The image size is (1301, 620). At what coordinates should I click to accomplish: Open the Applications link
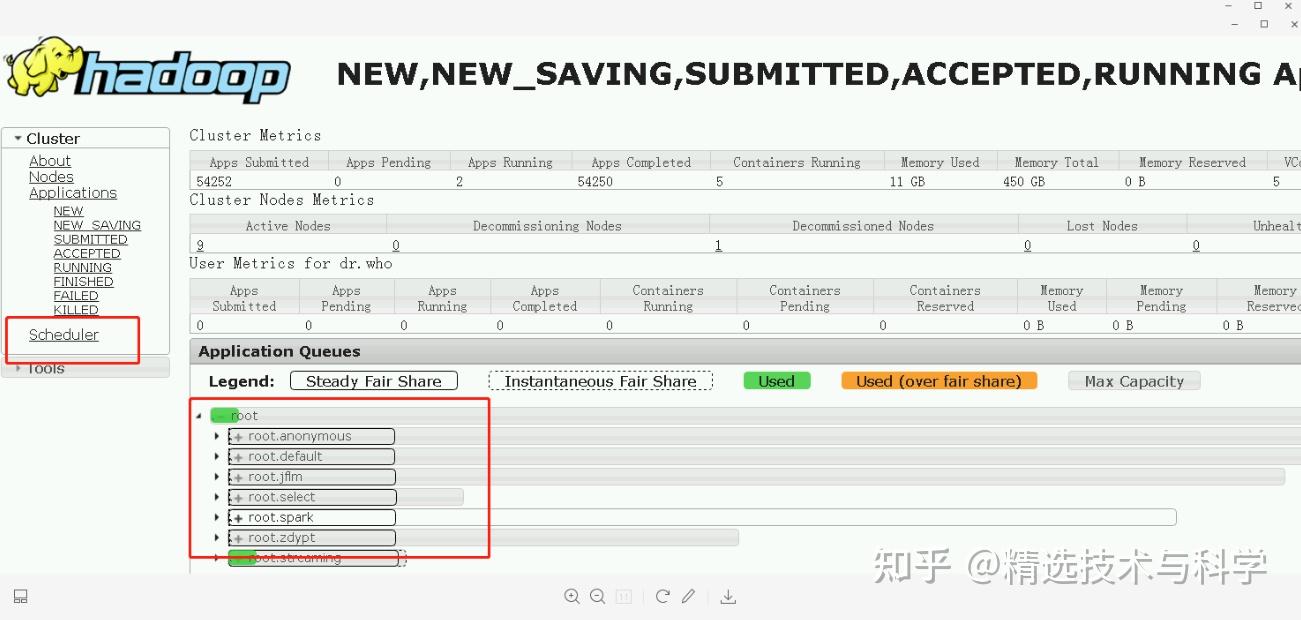(73, 193)
